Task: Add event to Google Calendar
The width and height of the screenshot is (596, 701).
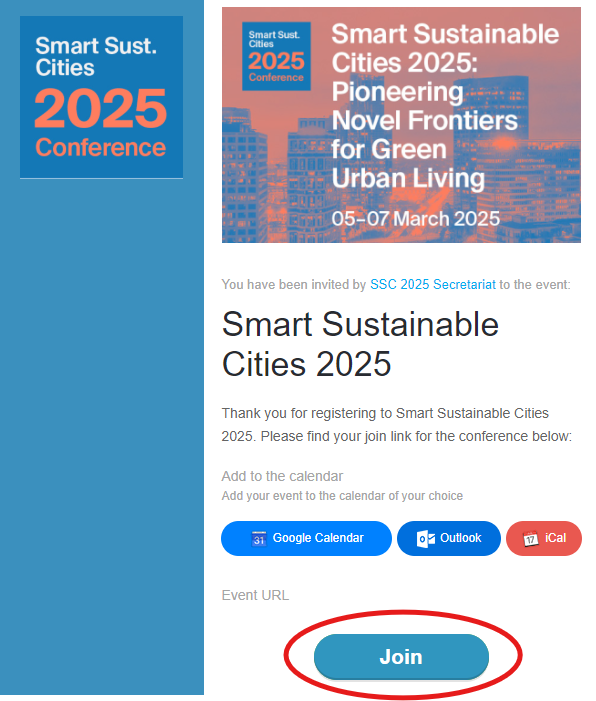Action: (x=306, y=538)
